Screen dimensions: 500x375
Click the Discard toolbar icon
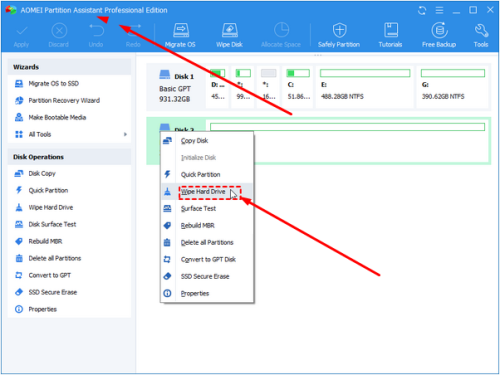[x=59, y=31]
